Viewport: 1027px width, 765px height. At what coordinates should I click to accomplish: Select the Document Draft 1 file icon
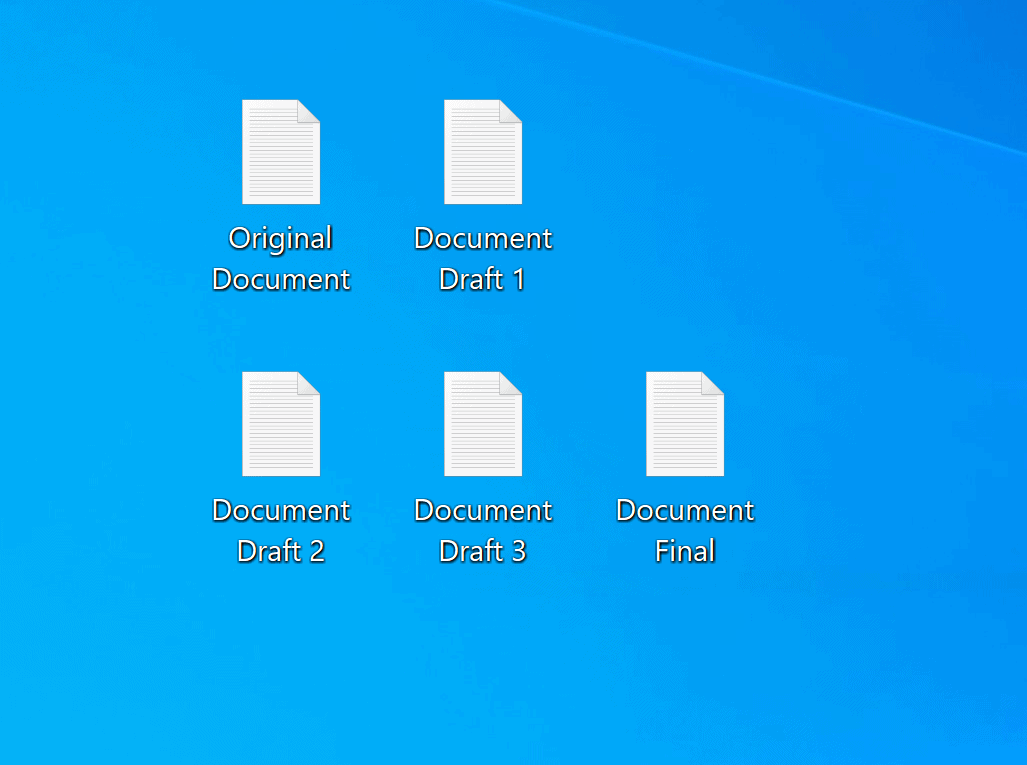click(x=483, y=152)
